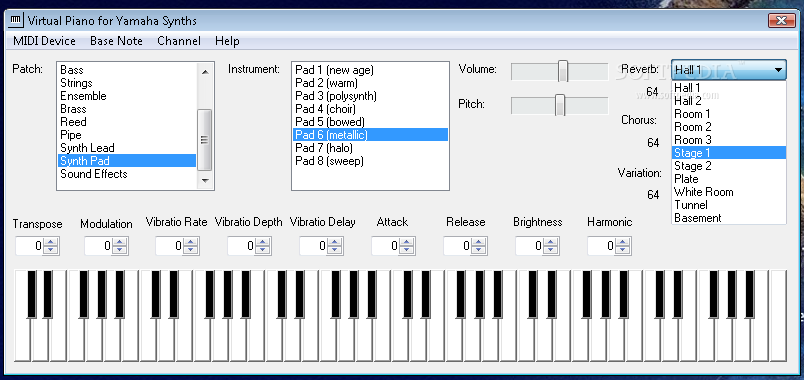The width and height of the screenshot is (804, 380).
Task: Choose Pad 3 (polysynth) instrument
Action: [x=370, y=96]
